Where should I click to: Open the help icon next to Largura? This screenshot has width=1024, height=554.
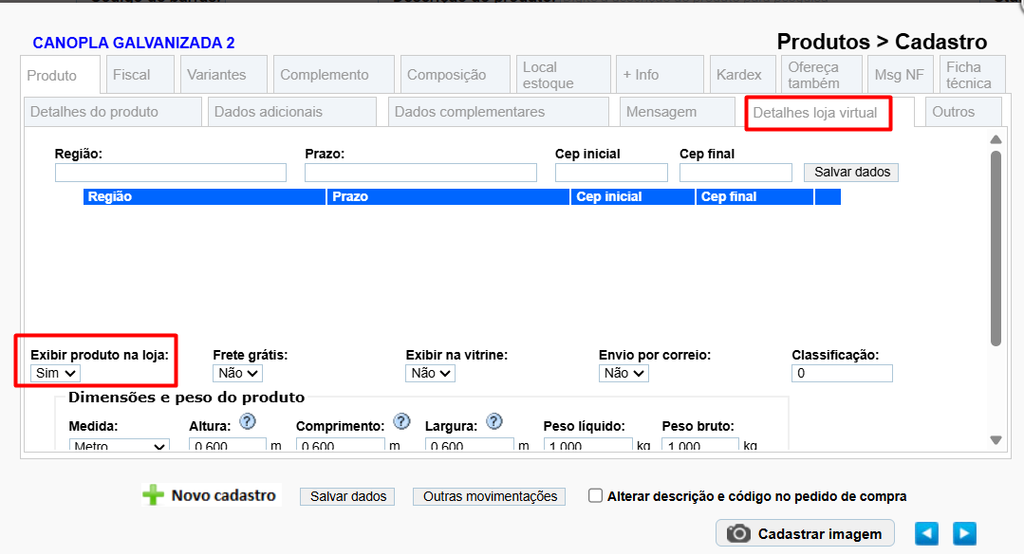pos(494,421)
